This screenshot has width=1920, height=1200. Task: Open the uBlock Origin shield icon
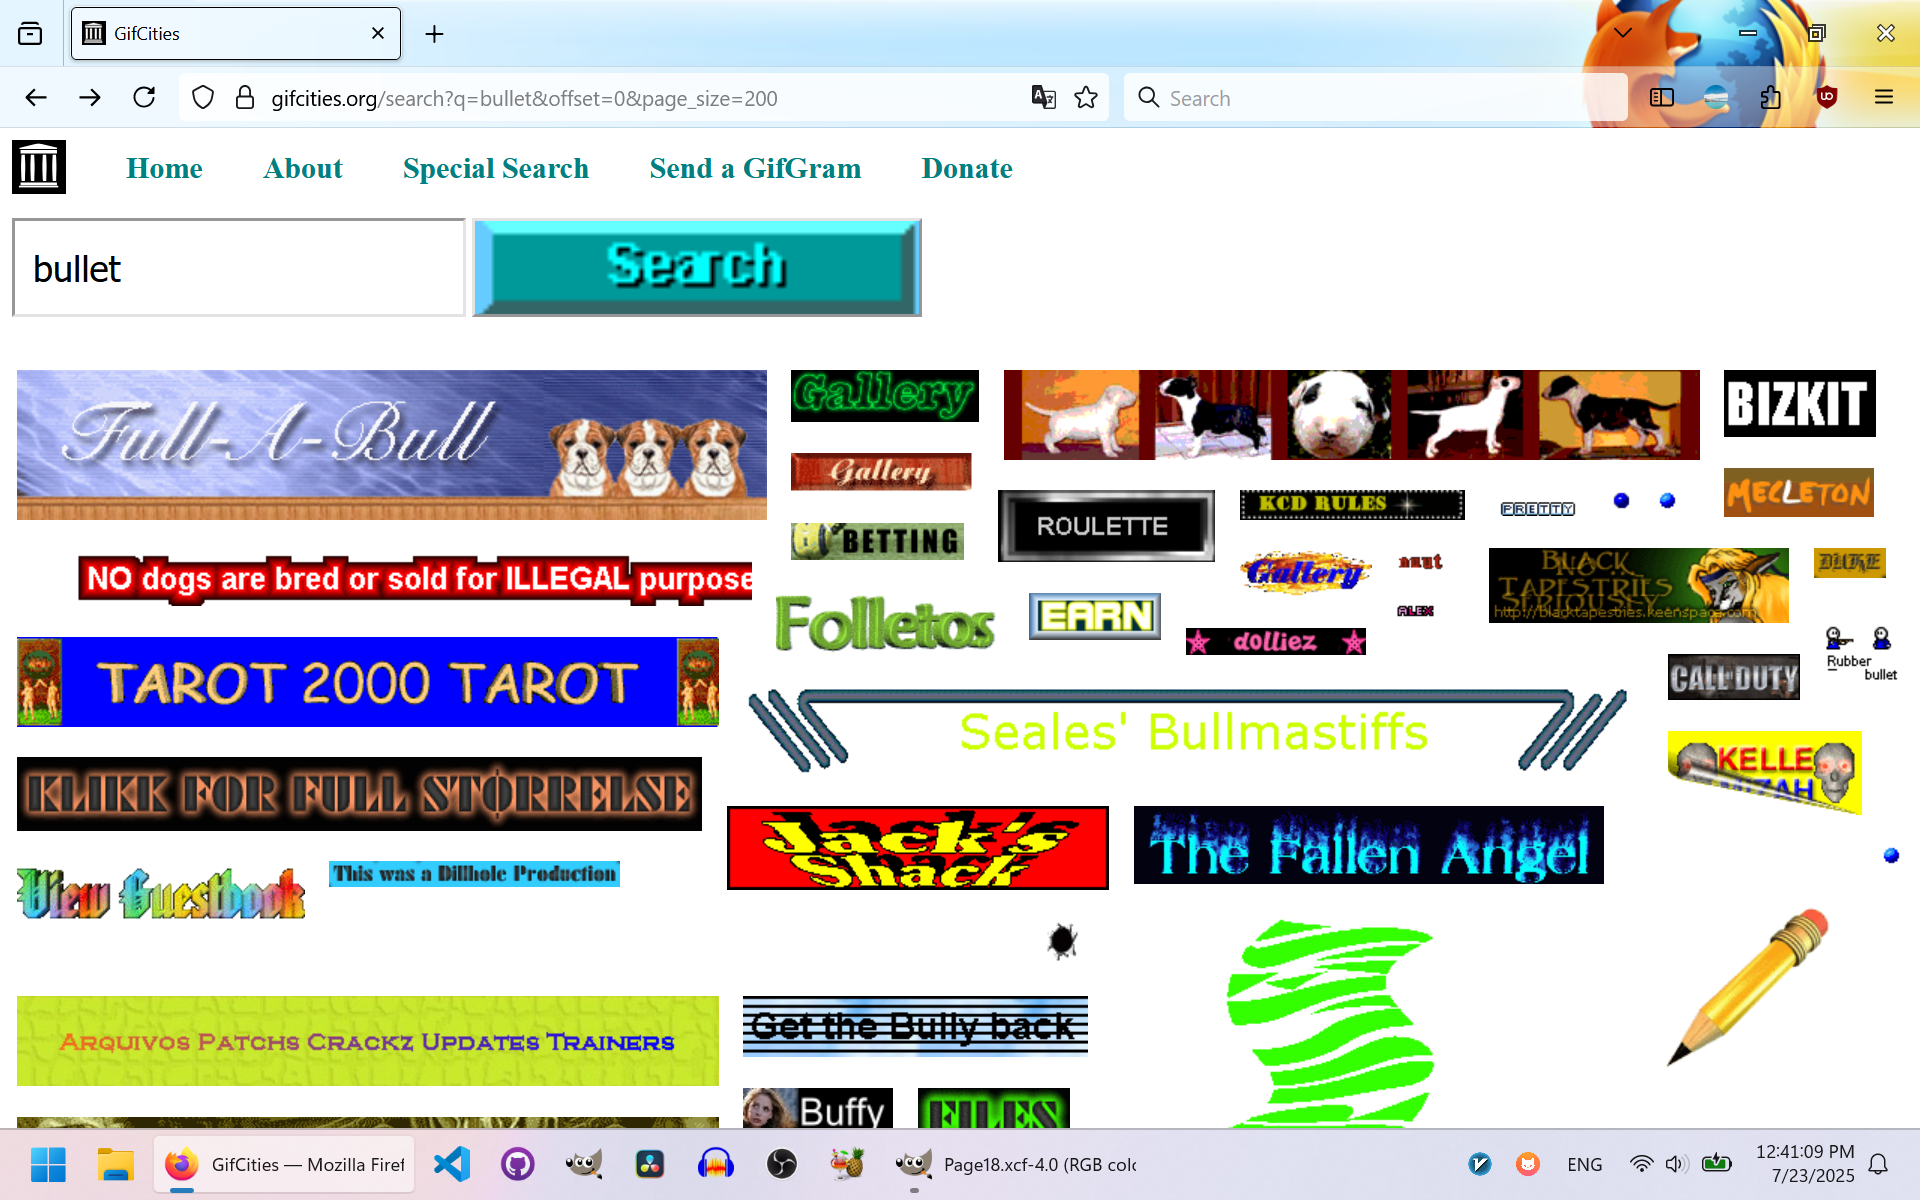tap(1826, 97)
